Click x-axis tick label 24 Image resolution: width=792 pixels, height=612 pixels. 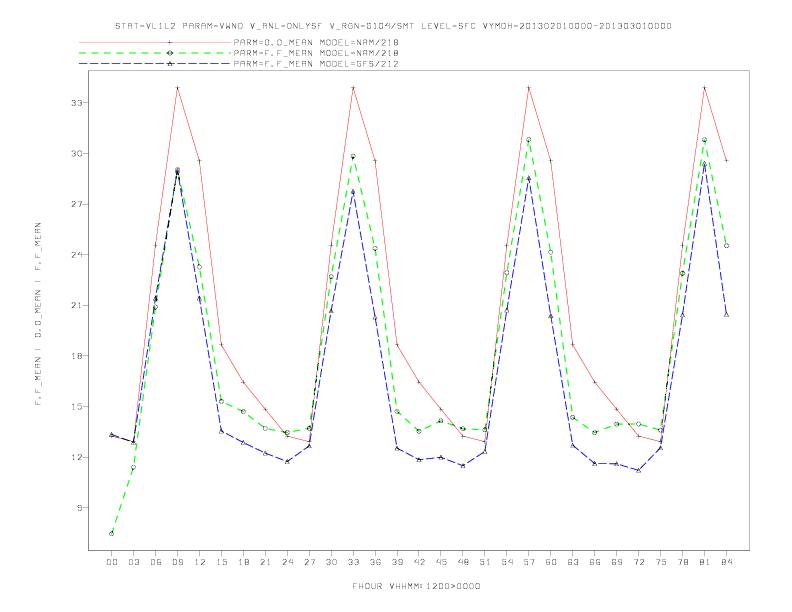point(287,562)
